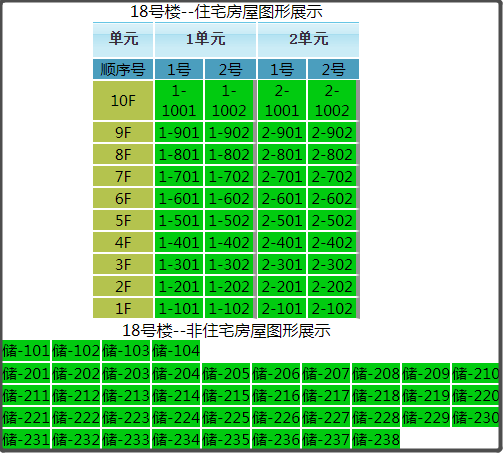Viewport: 504px width, 454px height.
Task: Select storage unit 储-237
Action: coord(326,439)
